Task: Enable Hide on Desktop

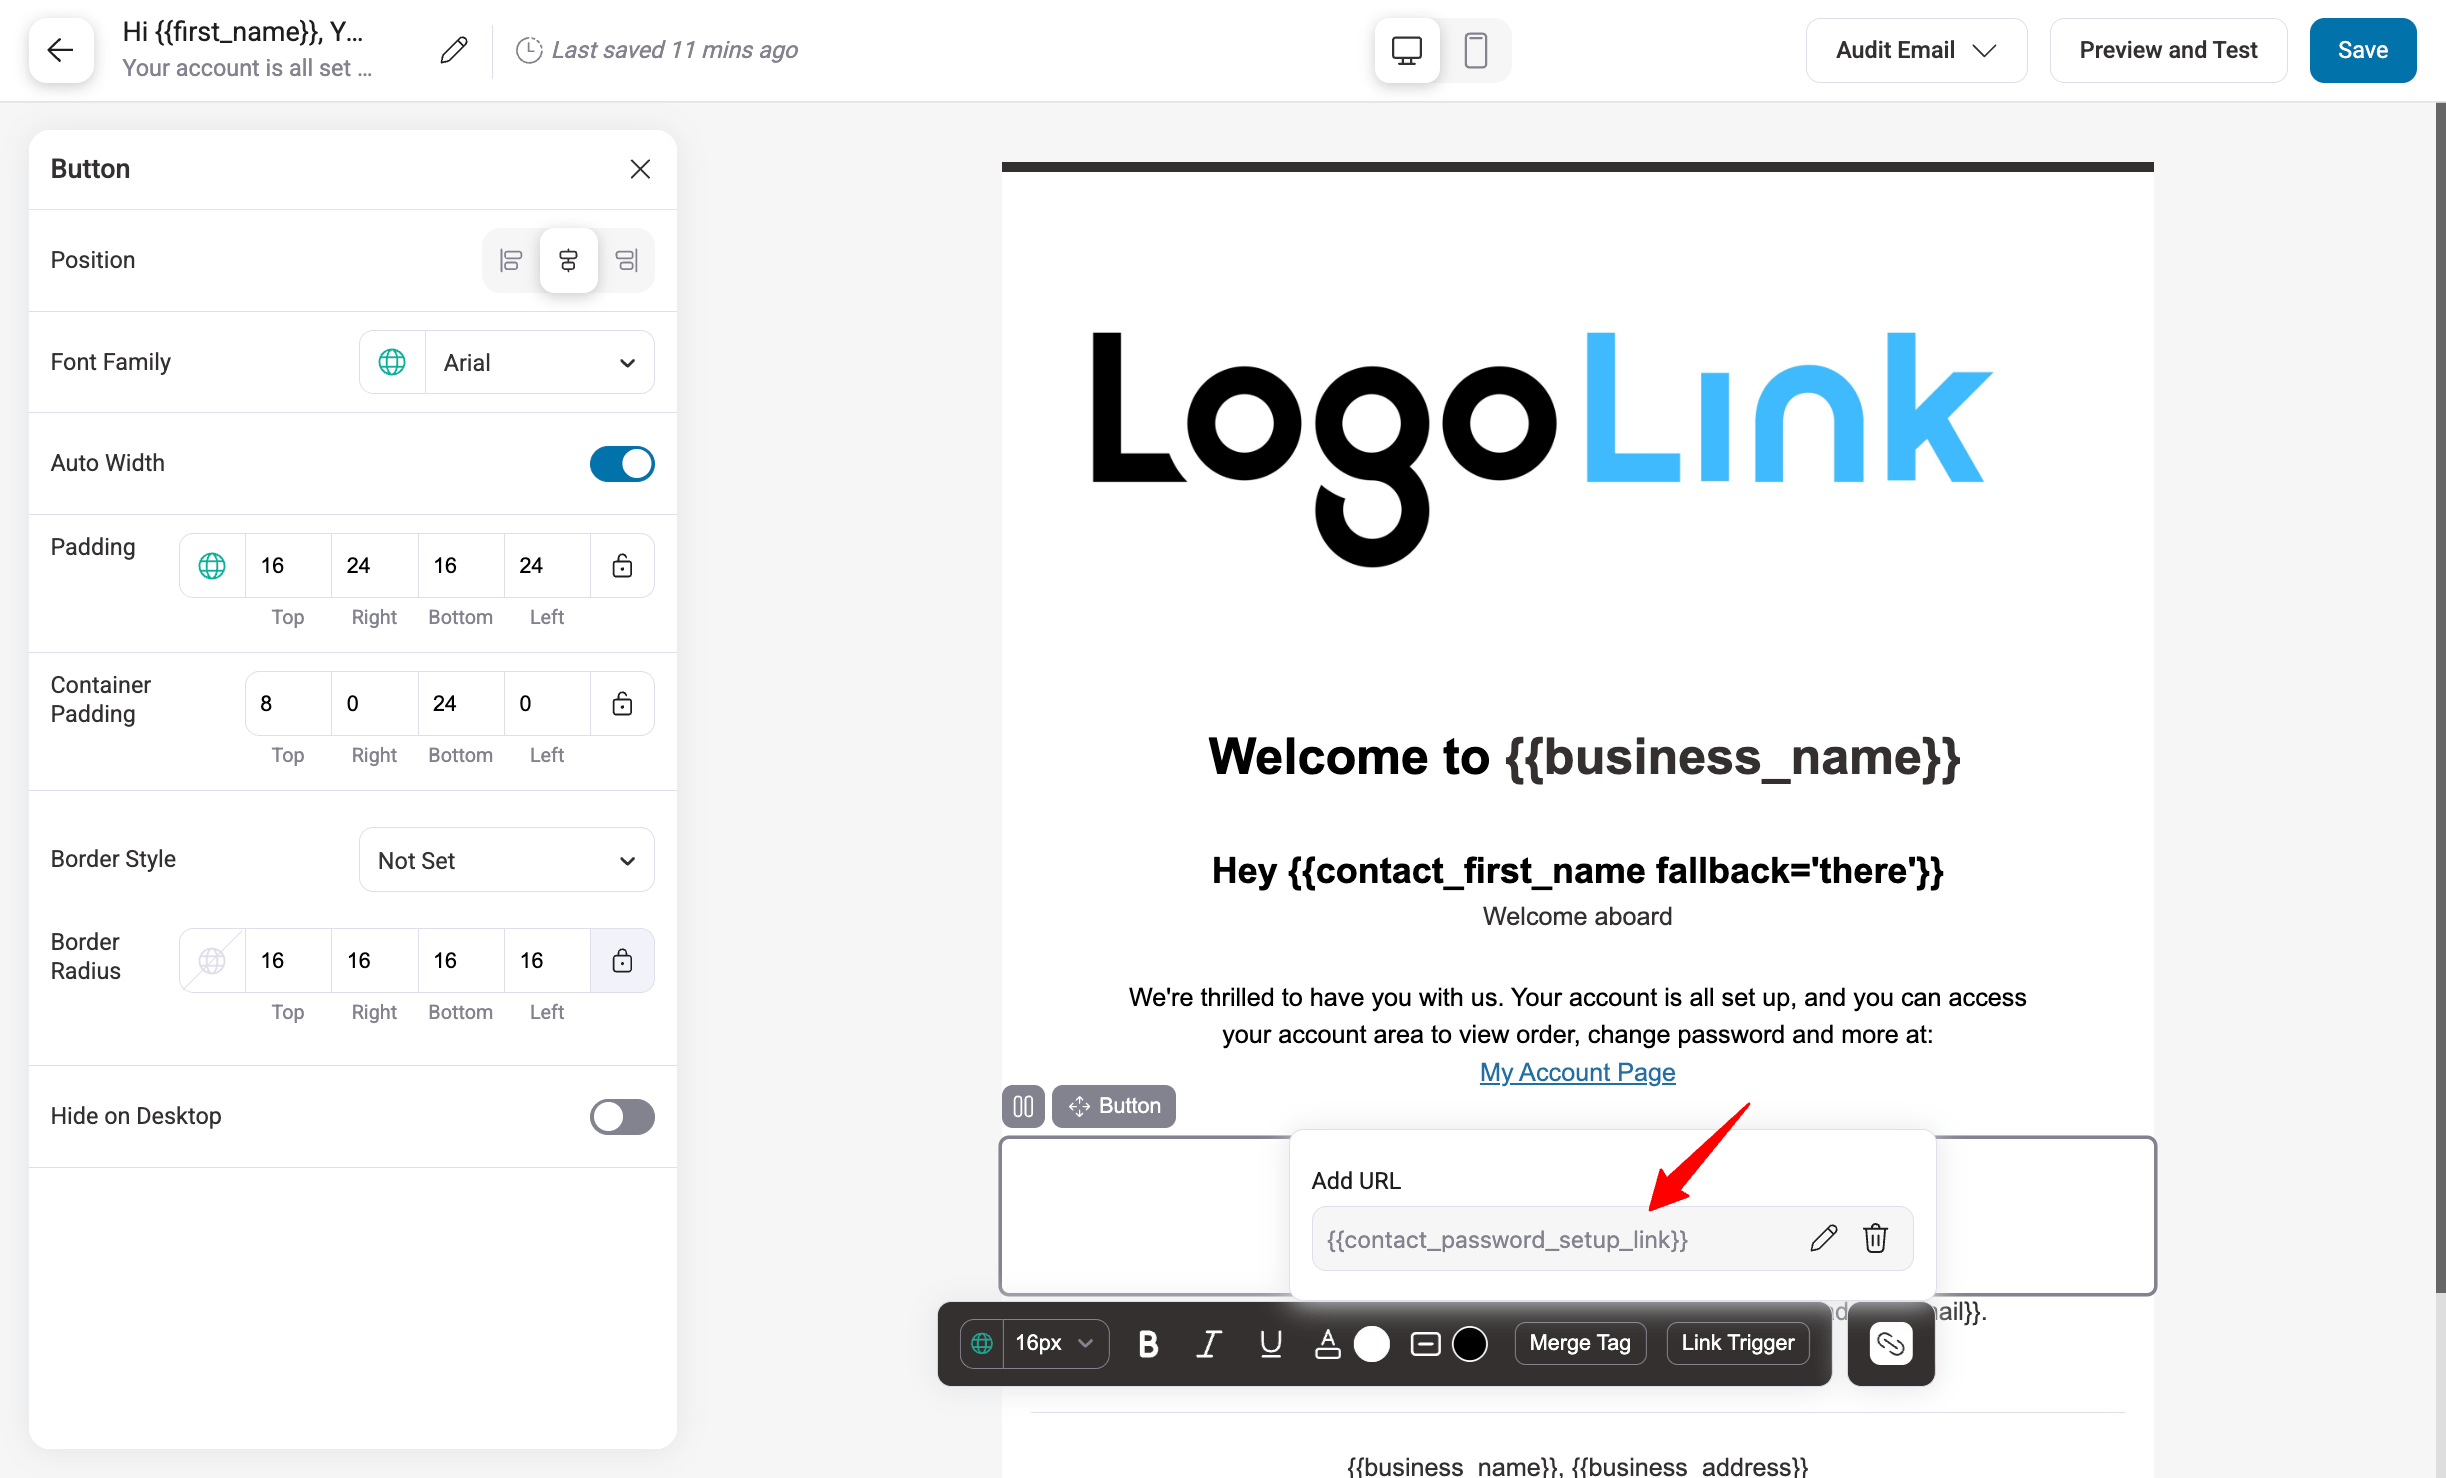Action: tap(621, 1116)
